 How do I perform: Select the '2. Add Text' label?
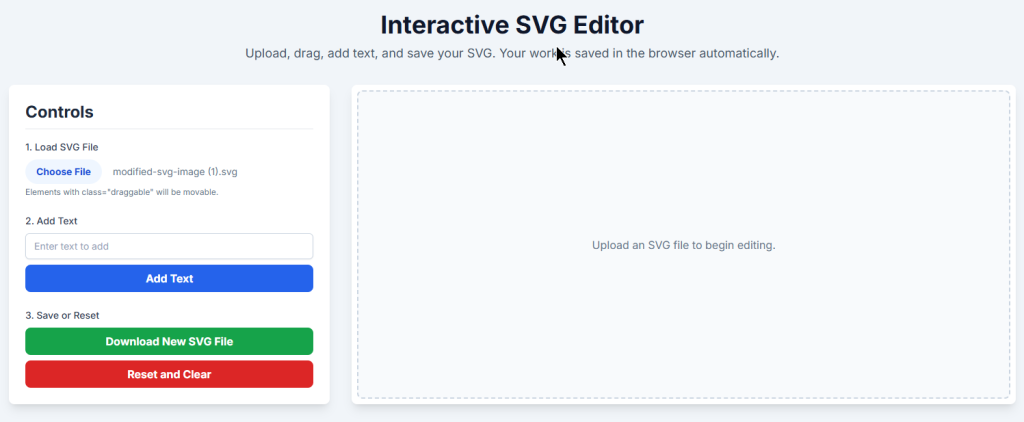51,221
